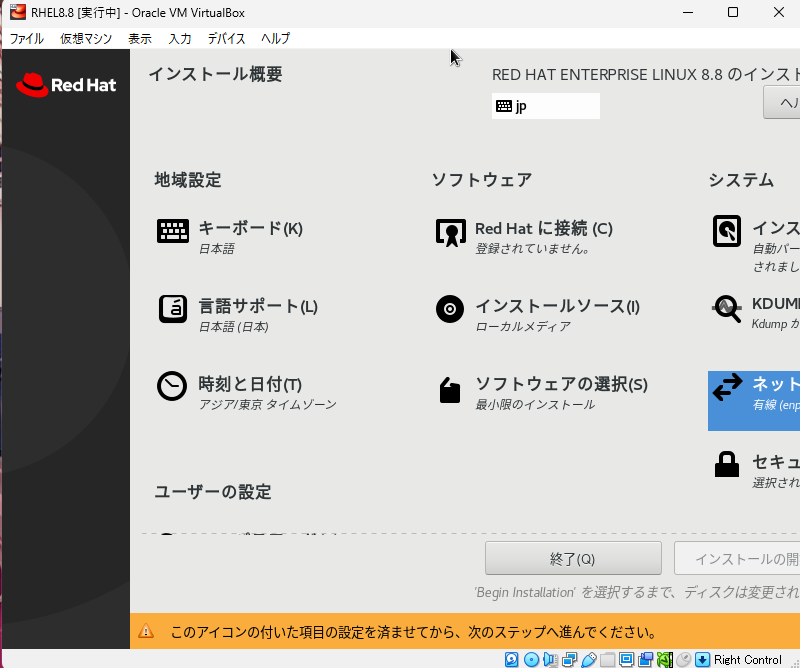Click the installation source disc icon
Viewport: 800px width, 668px height.
click(x=450, y=309)
